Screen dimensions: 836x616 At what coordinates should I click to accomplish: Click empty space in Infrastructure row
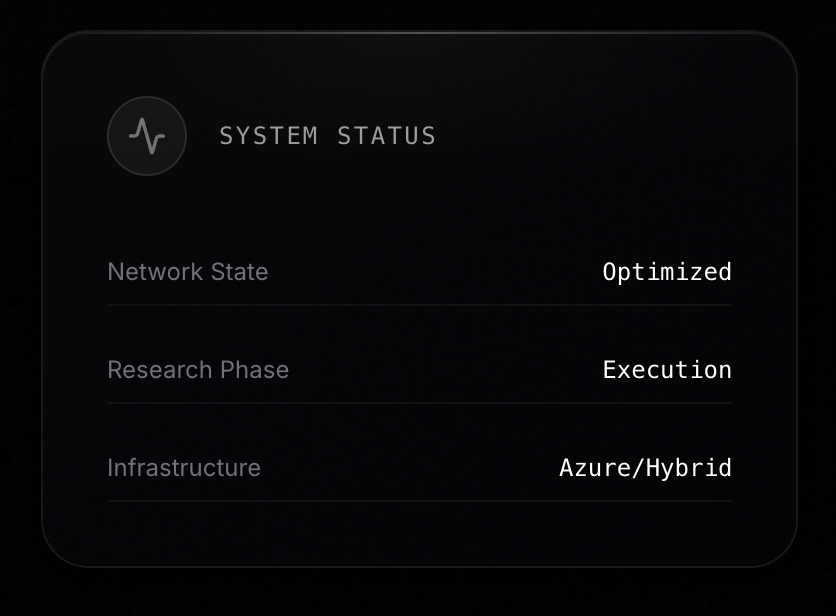click(410, 468)
